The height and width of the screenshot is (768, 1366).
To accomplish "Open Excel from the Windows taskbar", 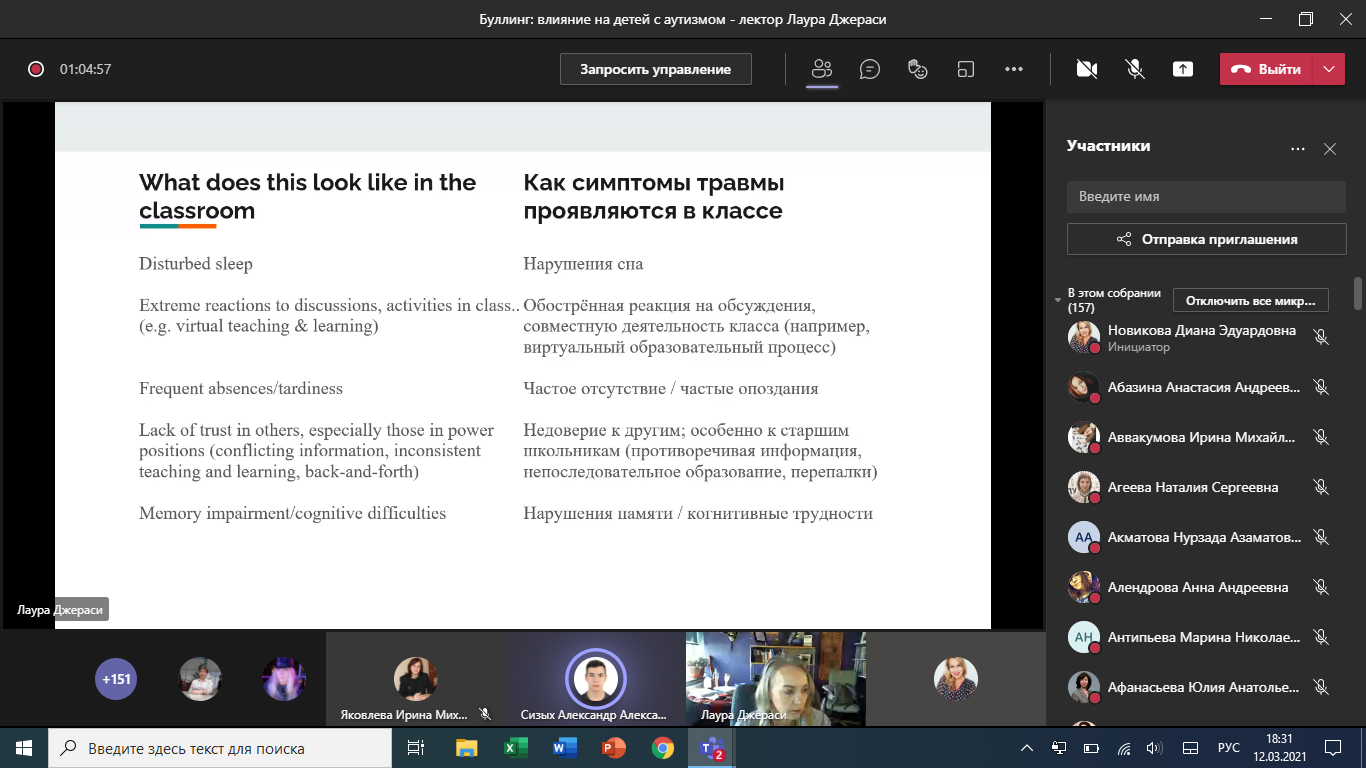I will (x=515, y=748).
